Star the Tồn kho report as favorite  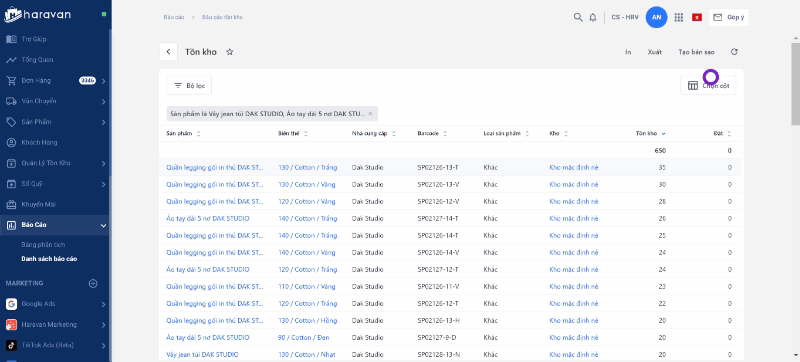(x=230, y=52)
